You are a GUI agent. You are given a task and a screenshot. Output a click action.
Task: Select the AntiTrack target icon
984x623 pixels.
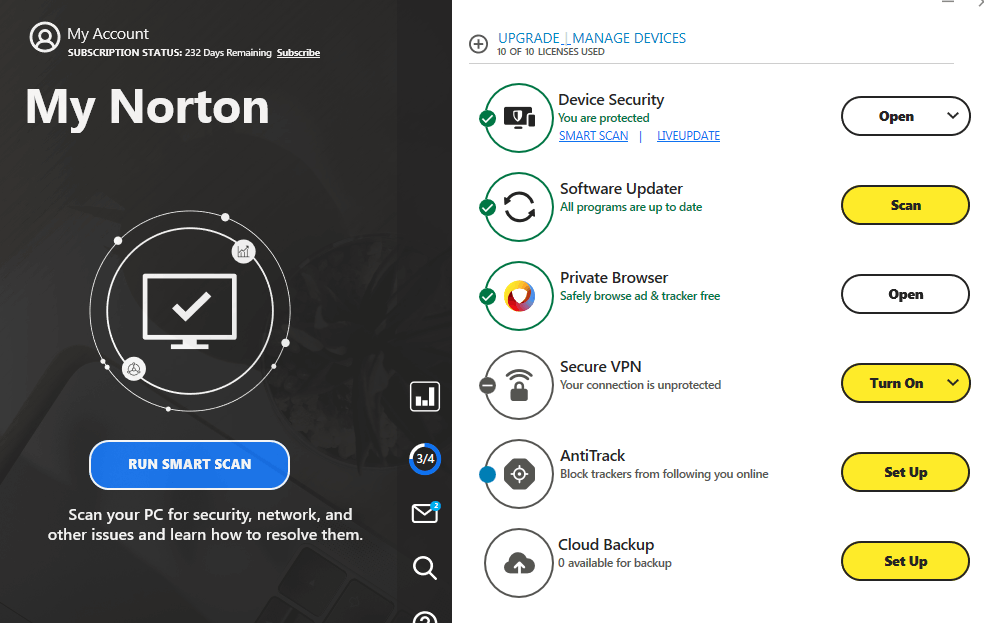click(520, 474)
